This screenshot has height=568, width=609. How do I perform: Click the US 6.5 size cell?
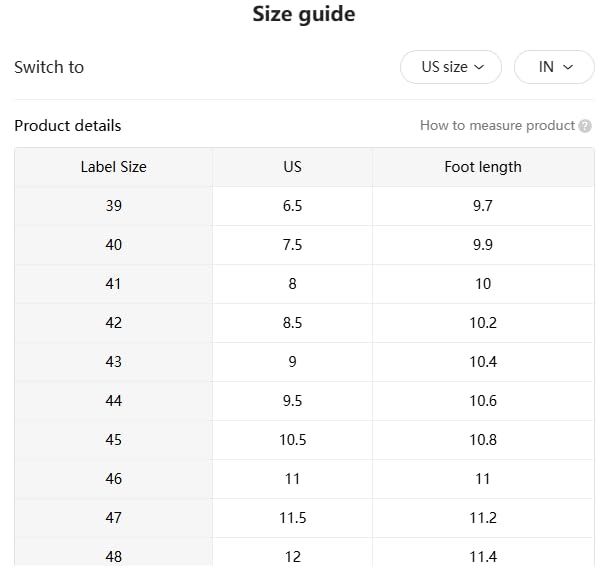pos(292,206)
